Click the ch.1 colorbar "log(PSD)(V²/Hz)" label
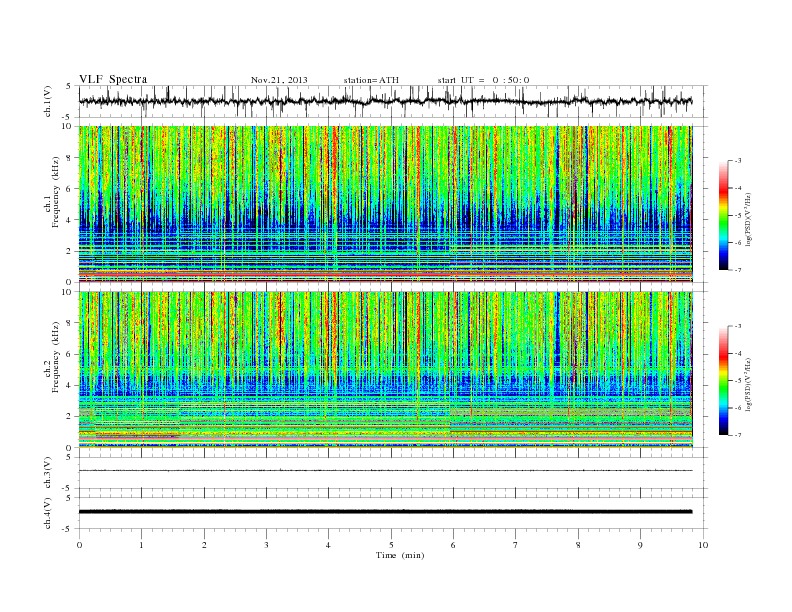Image resolution: width=792 pixels, height=612 pixels. 748,219
